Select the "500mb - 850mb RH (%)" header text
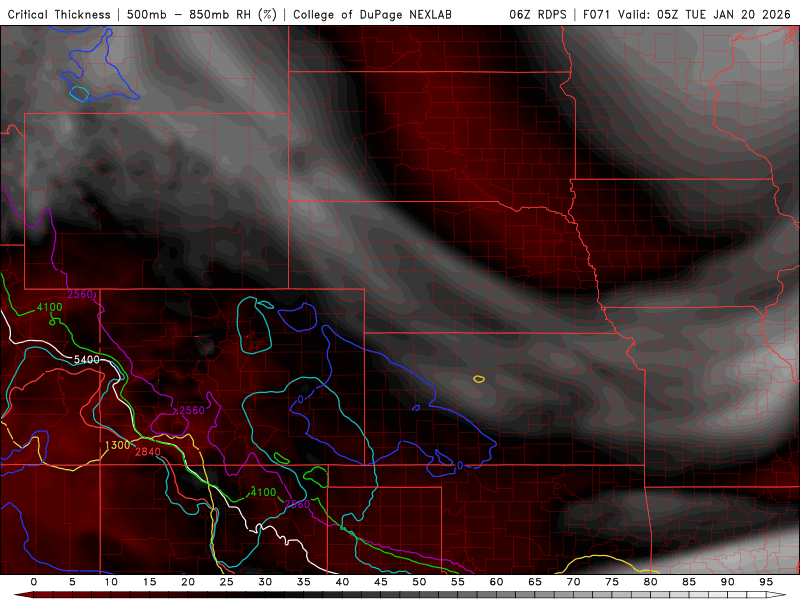 pyautogui.click(x=202, y=15)
